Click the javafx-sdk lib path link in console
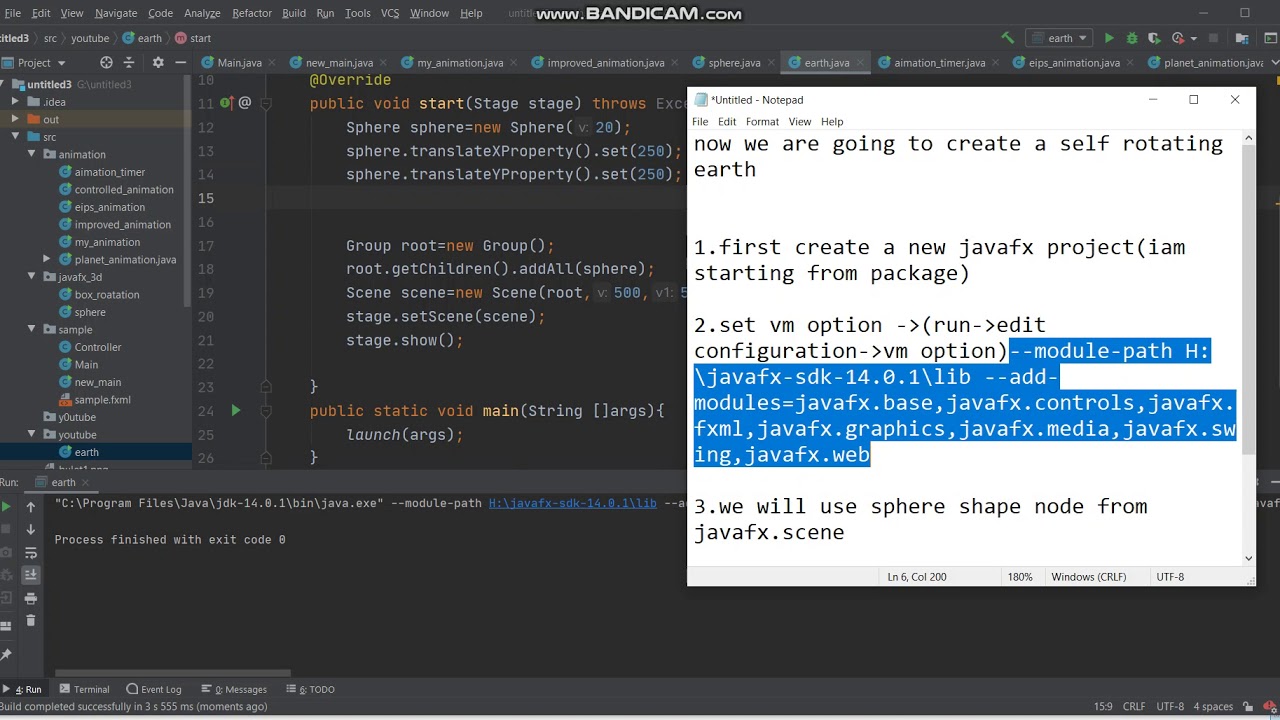 coord(572,503)
